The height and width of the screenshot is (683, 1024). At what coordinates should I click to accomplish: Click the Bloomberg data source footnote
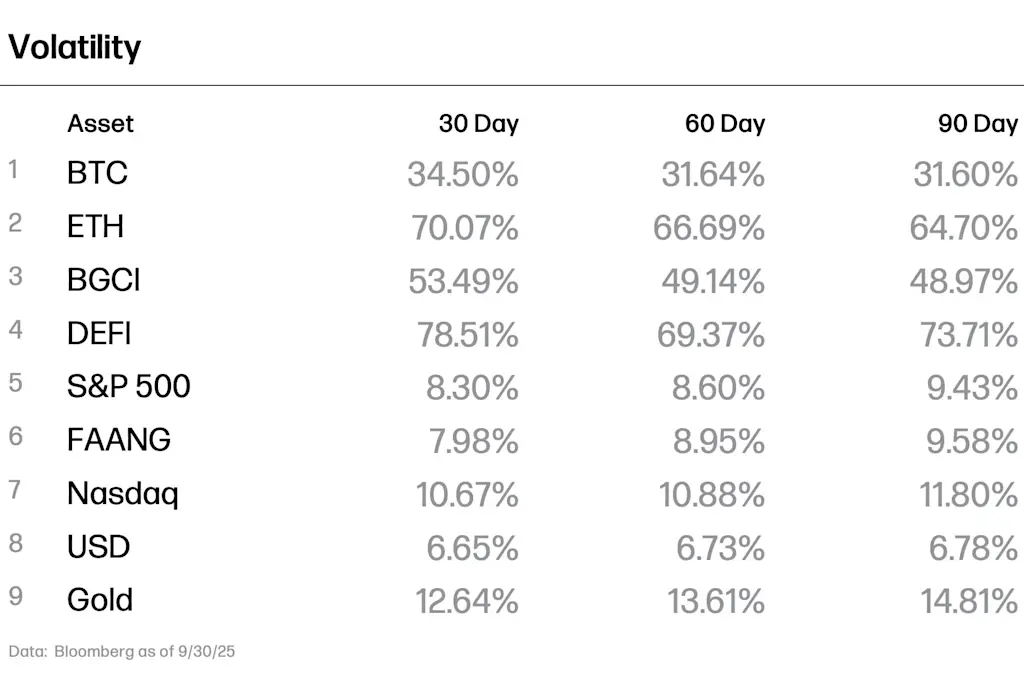[121, 652]
